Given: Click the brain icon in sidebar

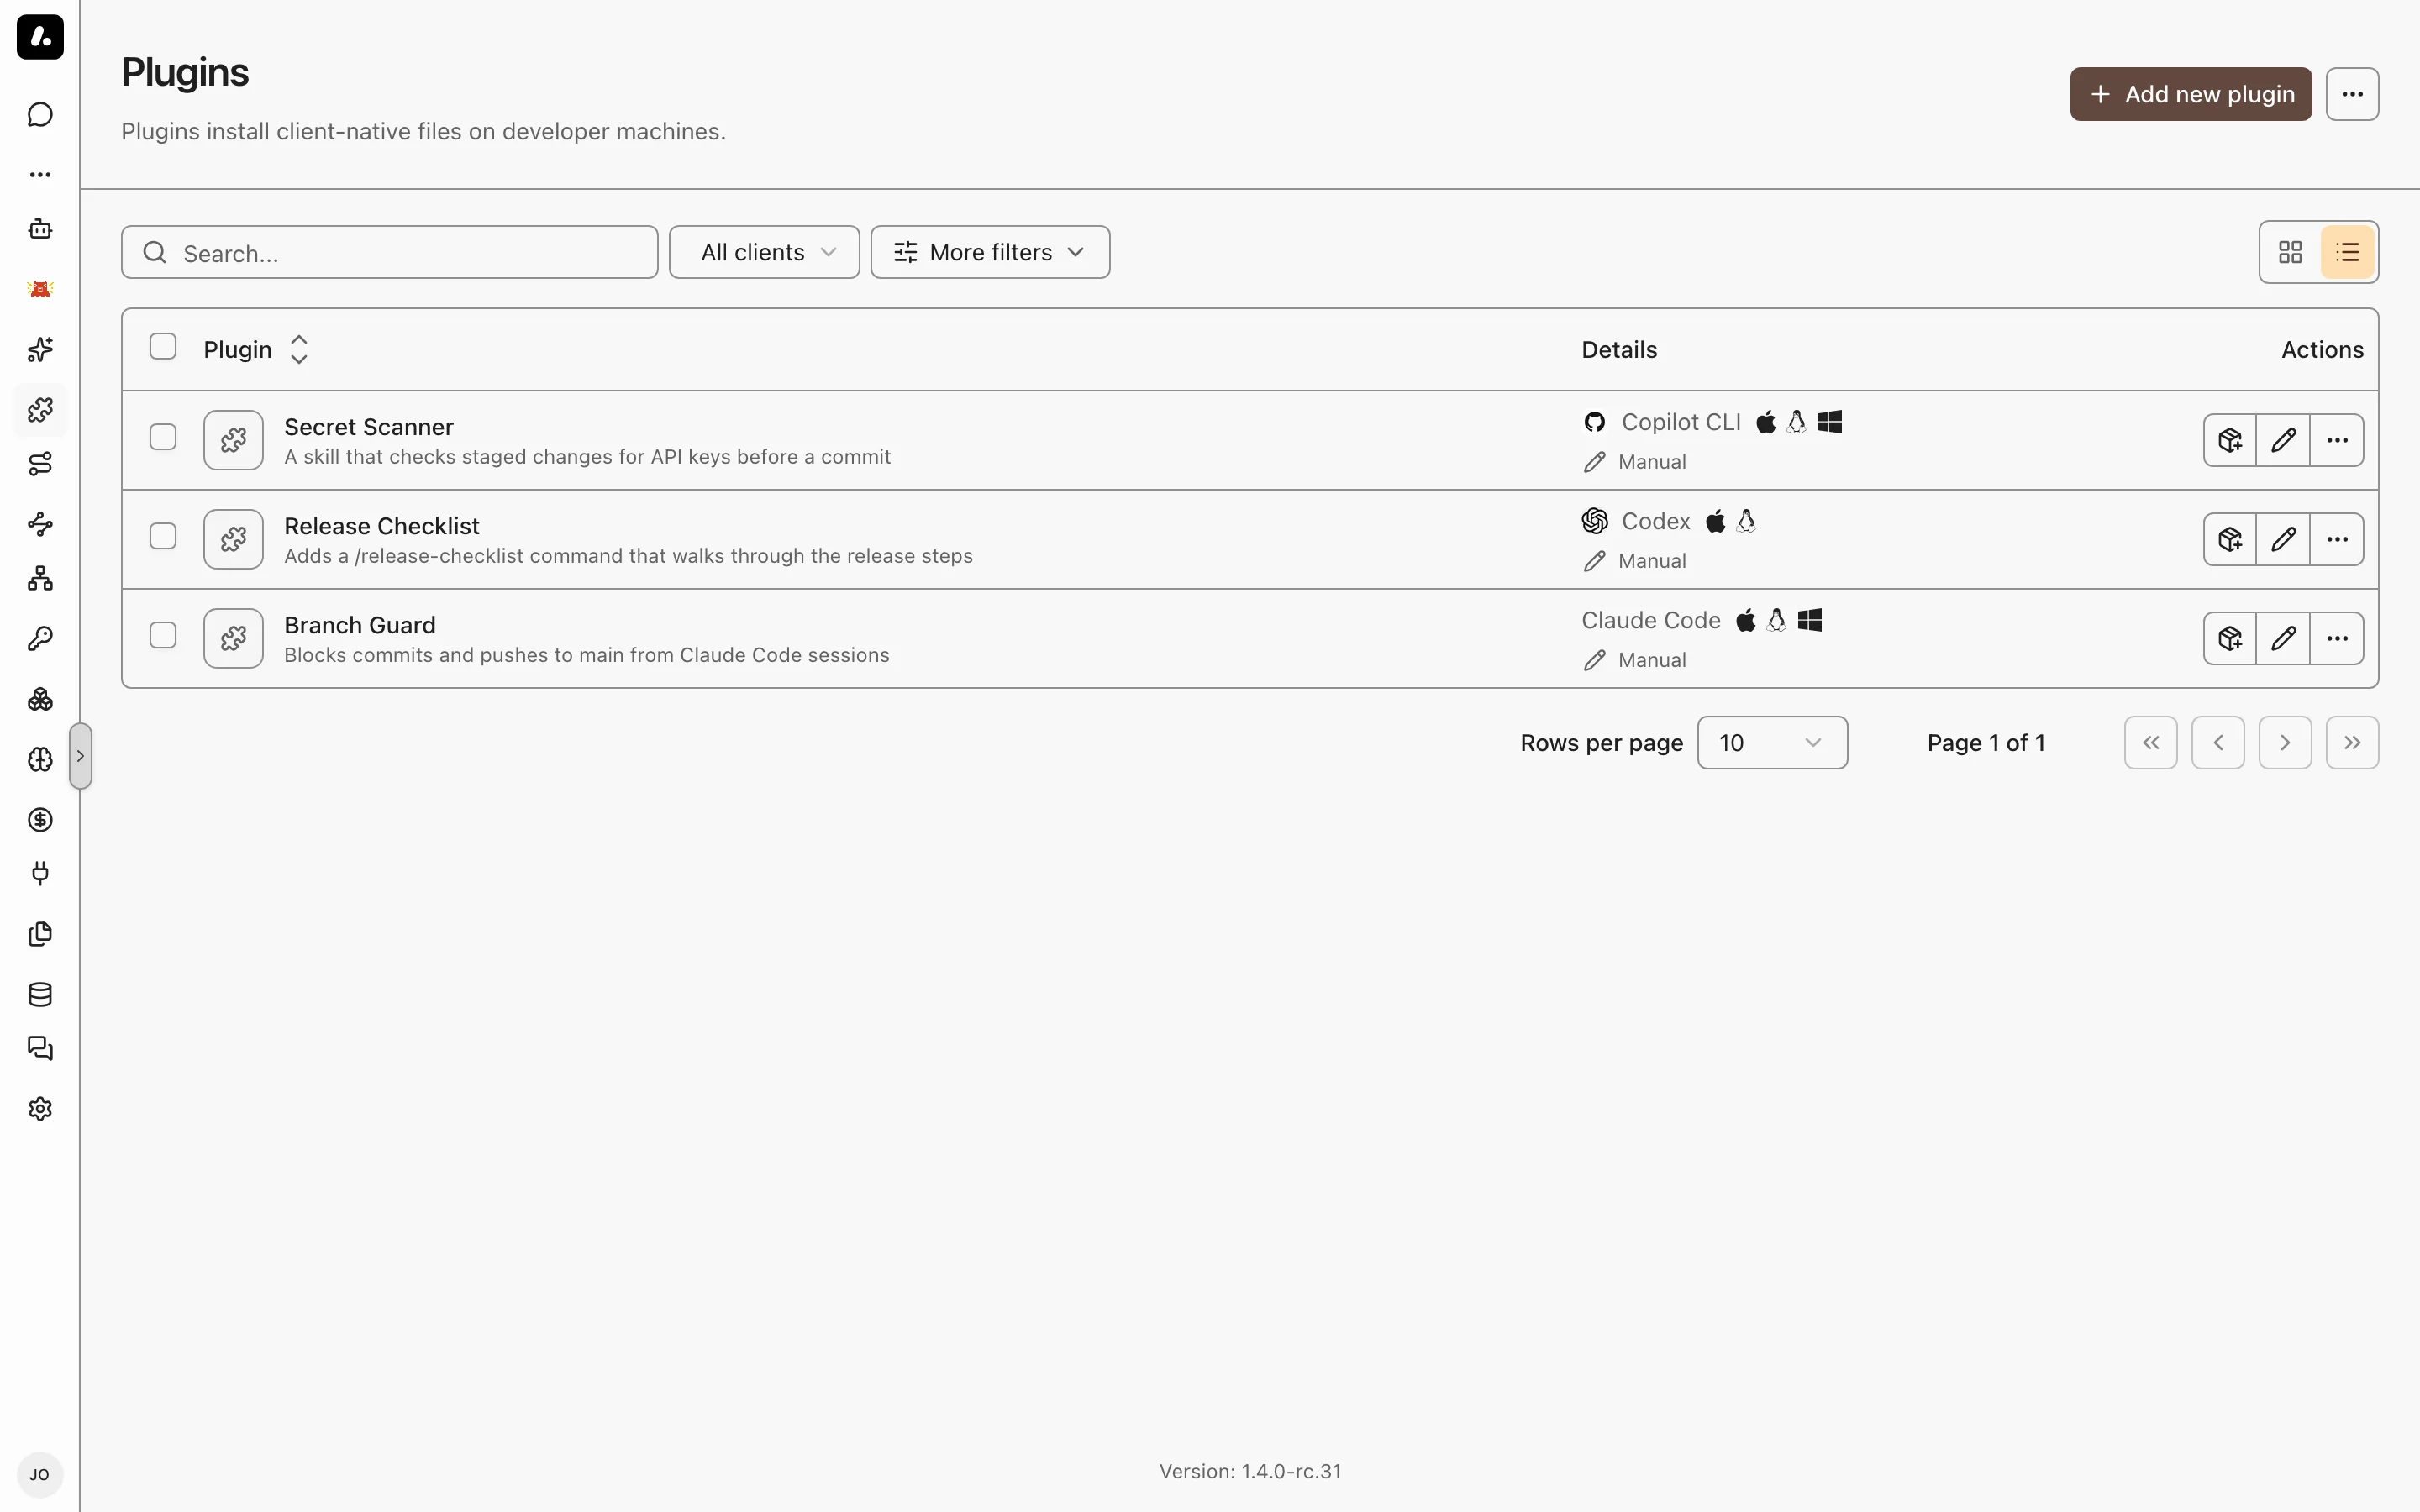Looking at the screenshot, I should (x=40, y=759).
